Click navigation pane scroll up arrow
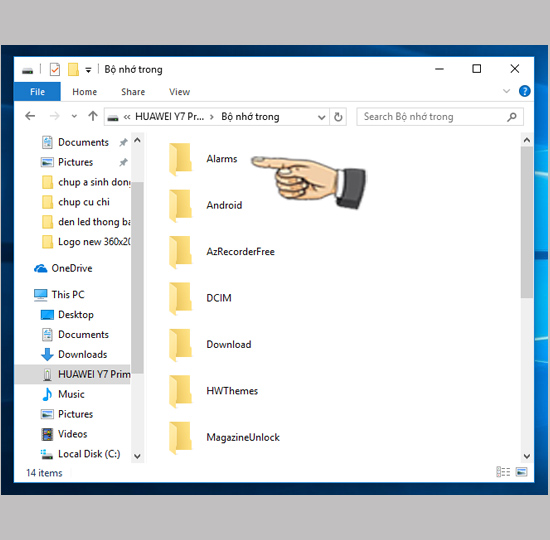Screen dimensions: 550x540 tap(137, 141)
